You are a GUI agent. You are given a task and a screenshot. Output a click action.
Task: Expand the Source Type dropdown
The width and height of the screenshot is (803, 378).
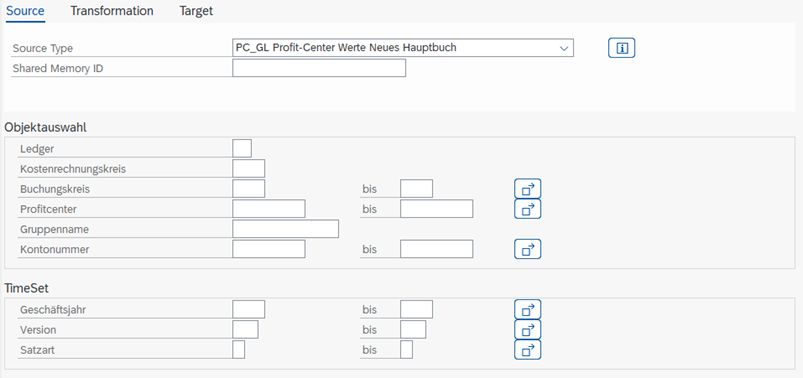tap(564, 48)
